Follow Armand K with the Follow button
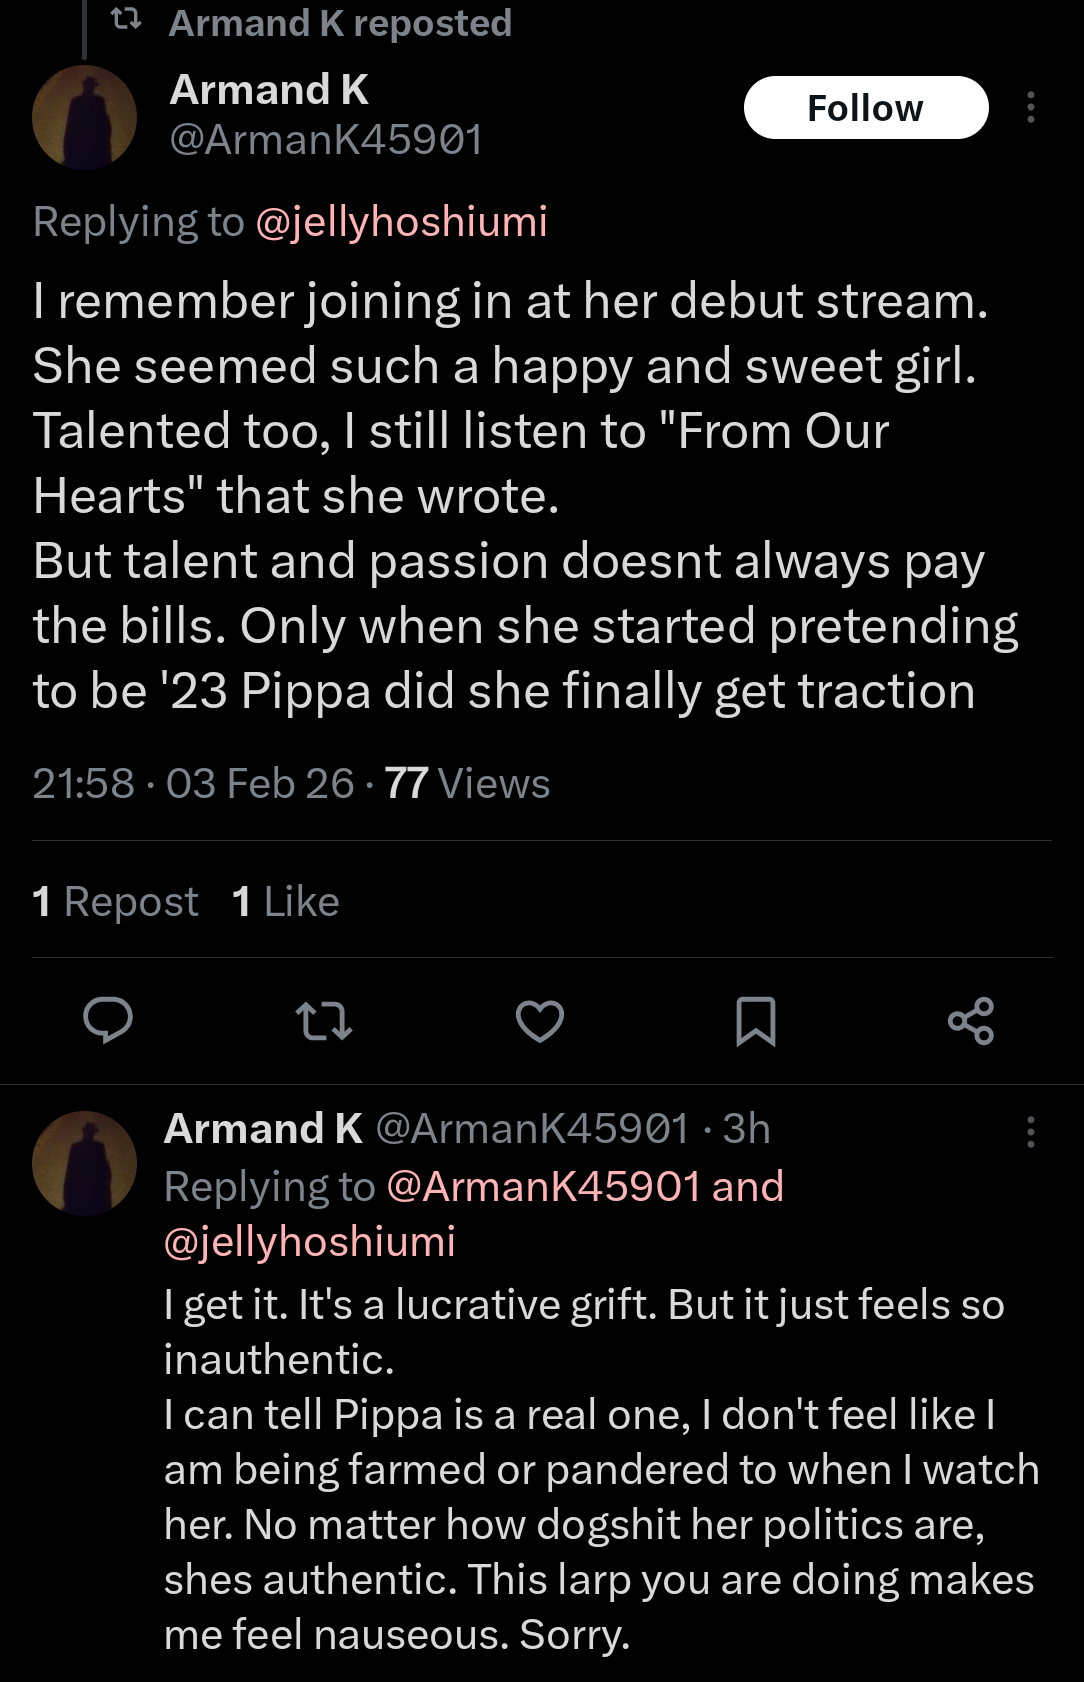1084x1682 pixels. tap(865, 108)
